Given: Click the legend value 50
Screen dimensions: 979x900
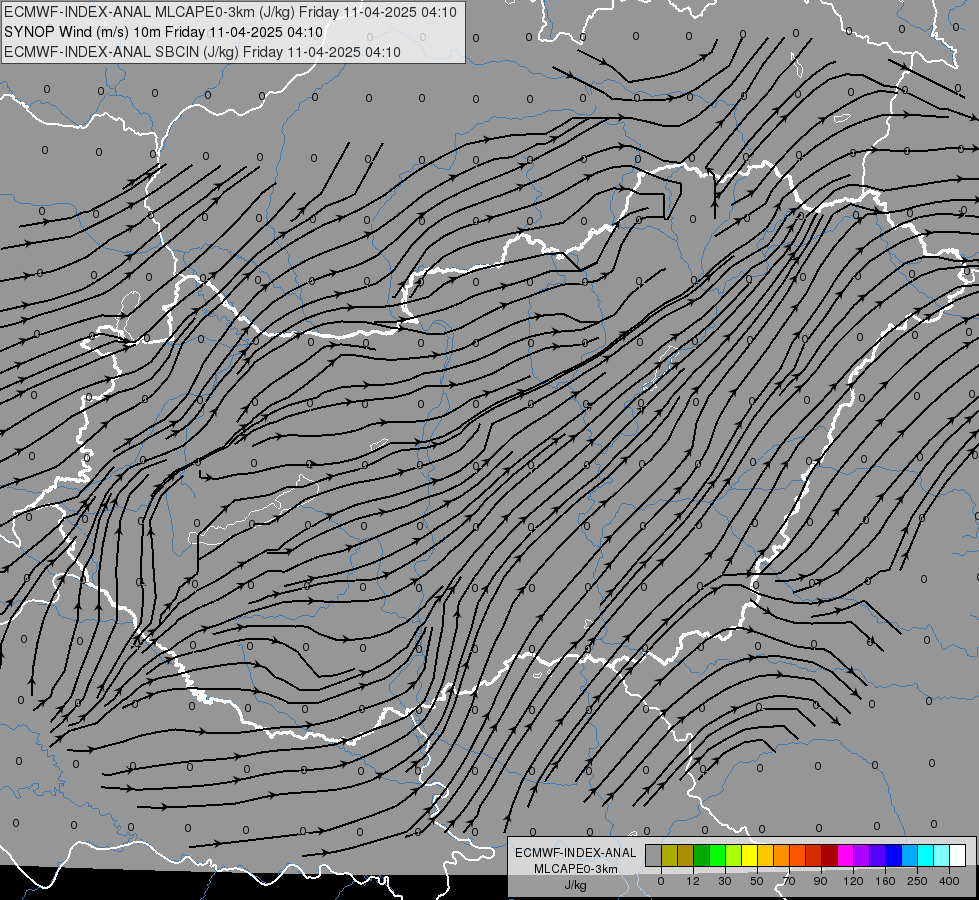Looking at the screenshot, I should pyautogui.click(x=757, y=881).
